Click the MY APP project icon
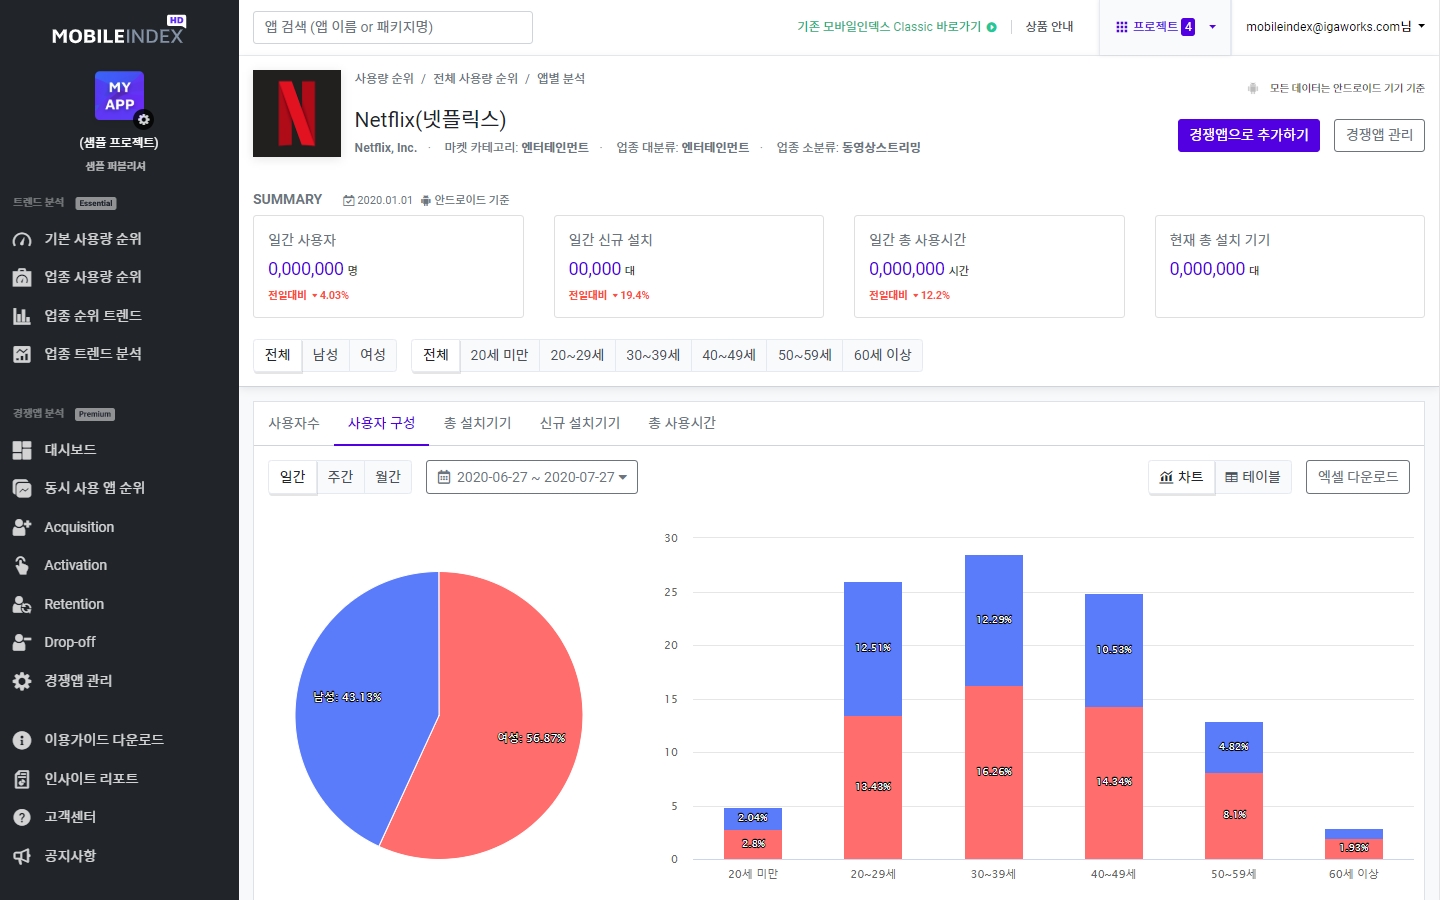This screenshot has height=900, width=1440. click(x=119, y=96)
